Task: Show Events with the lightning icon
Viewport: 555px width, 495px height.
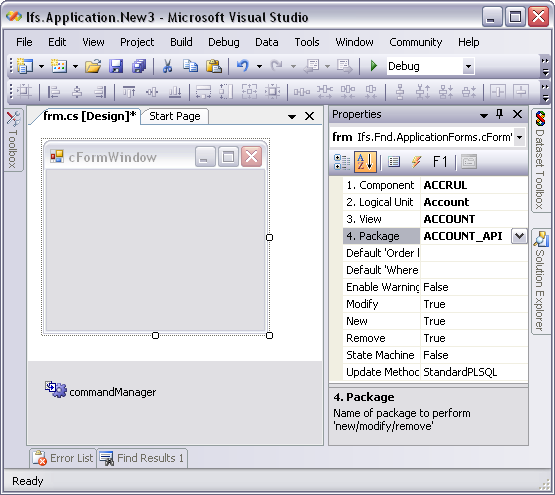Action: tap(416, 162)
